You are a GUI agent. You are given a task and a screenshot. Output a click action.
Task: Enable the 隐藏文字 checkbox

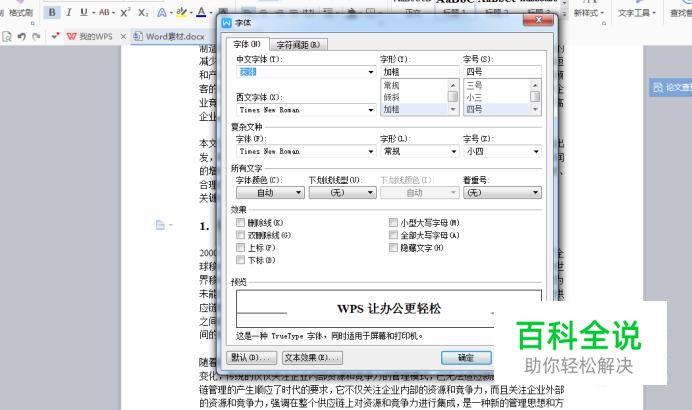point(393,248)
